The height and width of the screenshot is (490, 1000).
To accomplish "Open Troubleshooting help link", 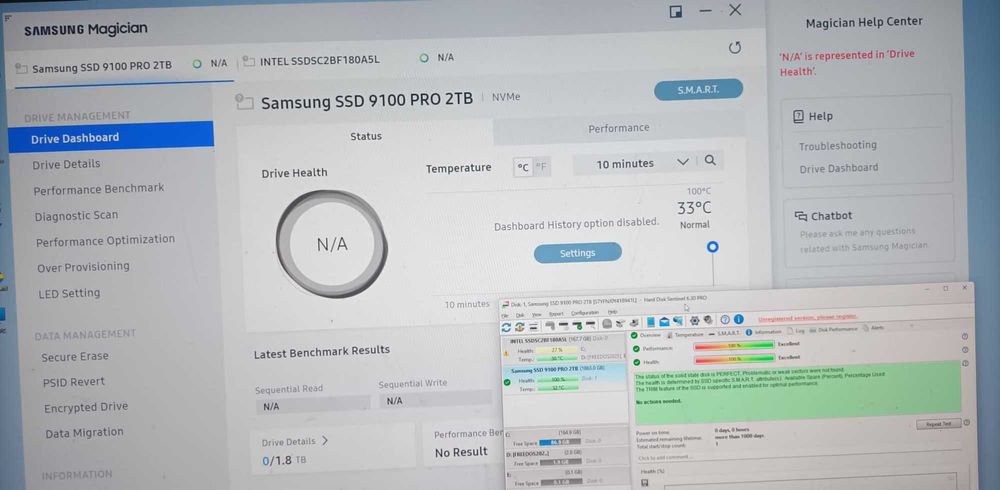I will [837, 145].
